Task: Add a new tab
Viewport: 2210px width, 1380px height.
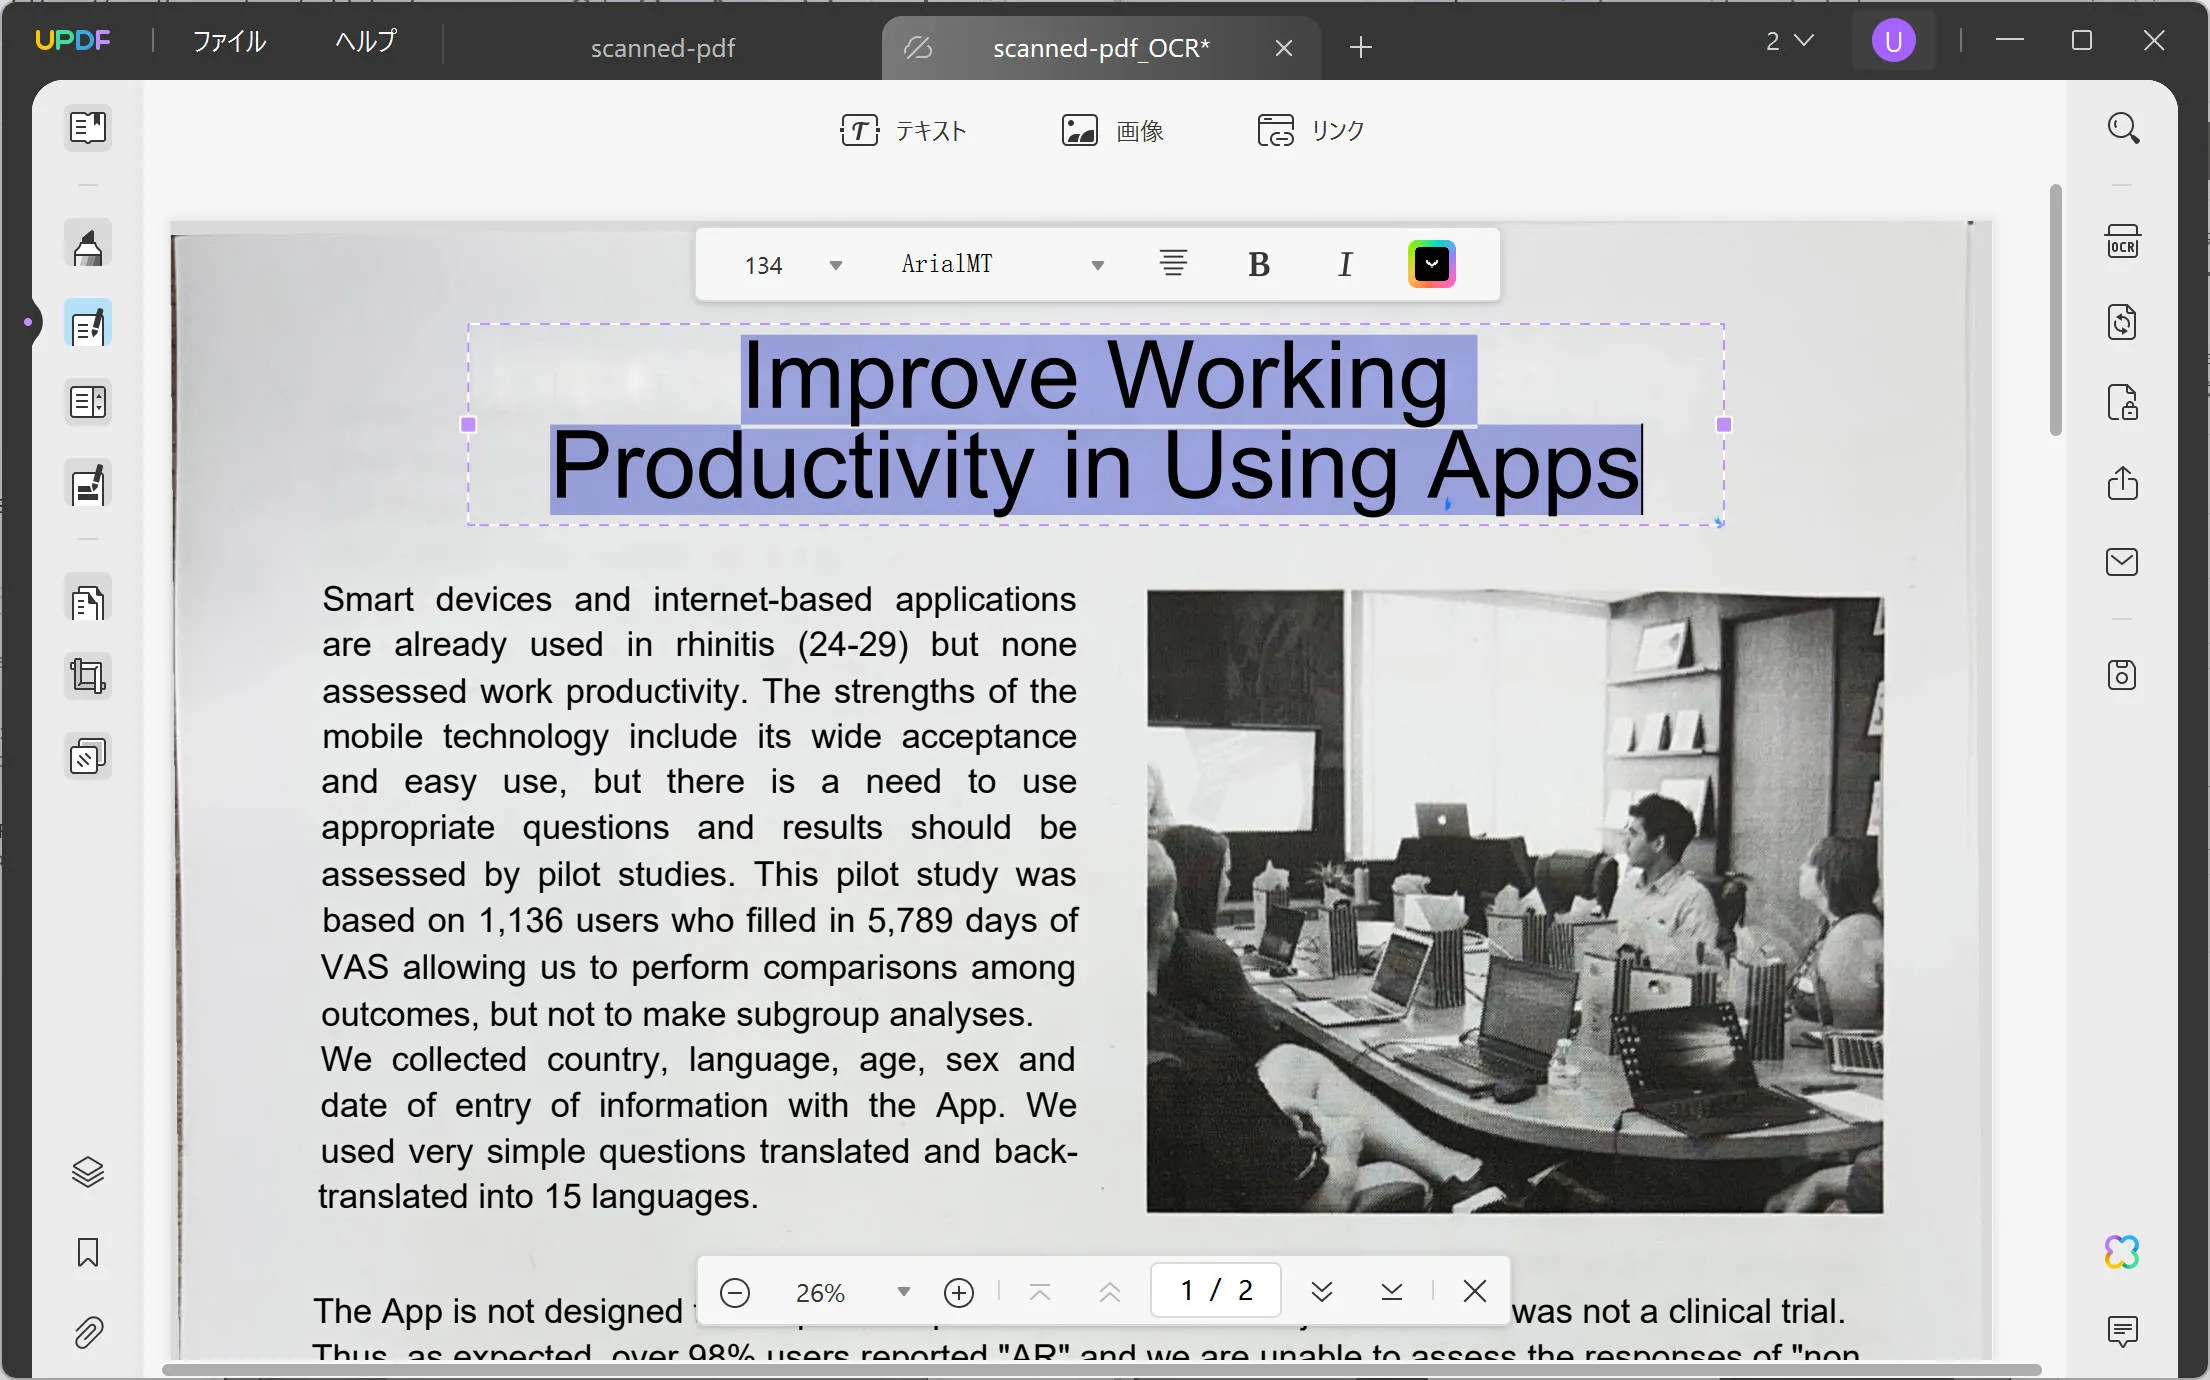Action: [1361, 47]
